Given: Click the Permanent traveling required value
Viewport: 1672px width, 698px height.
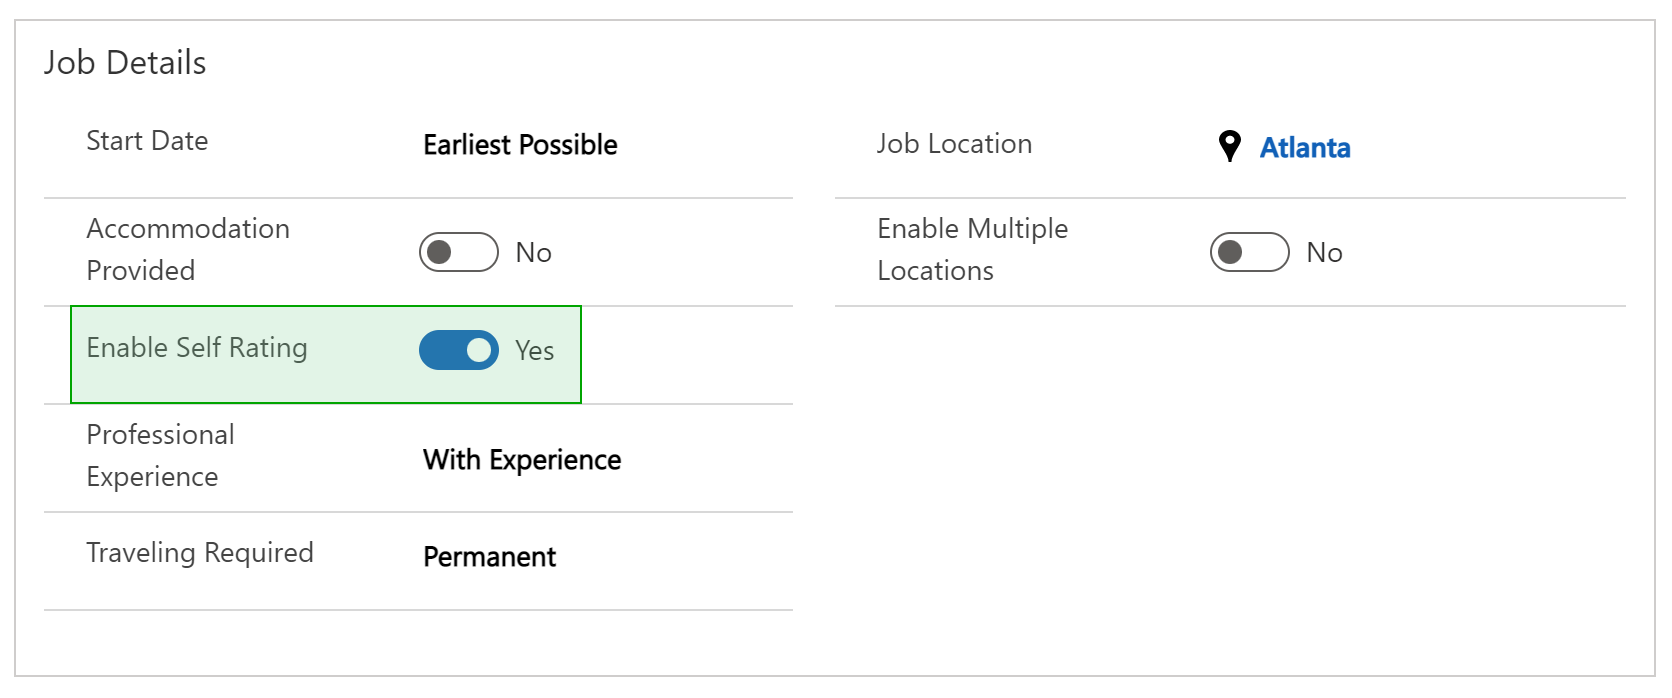Looking at the screenshot, I should [489, 557].
